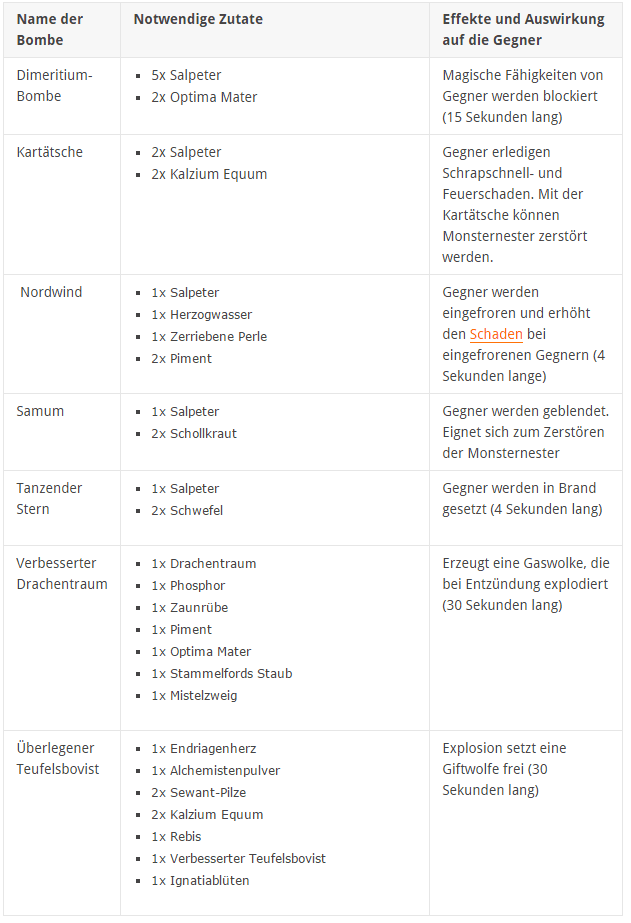Click the Samum bomb name
This screenshot has width=631, height=923.
(x=38, y=411)
